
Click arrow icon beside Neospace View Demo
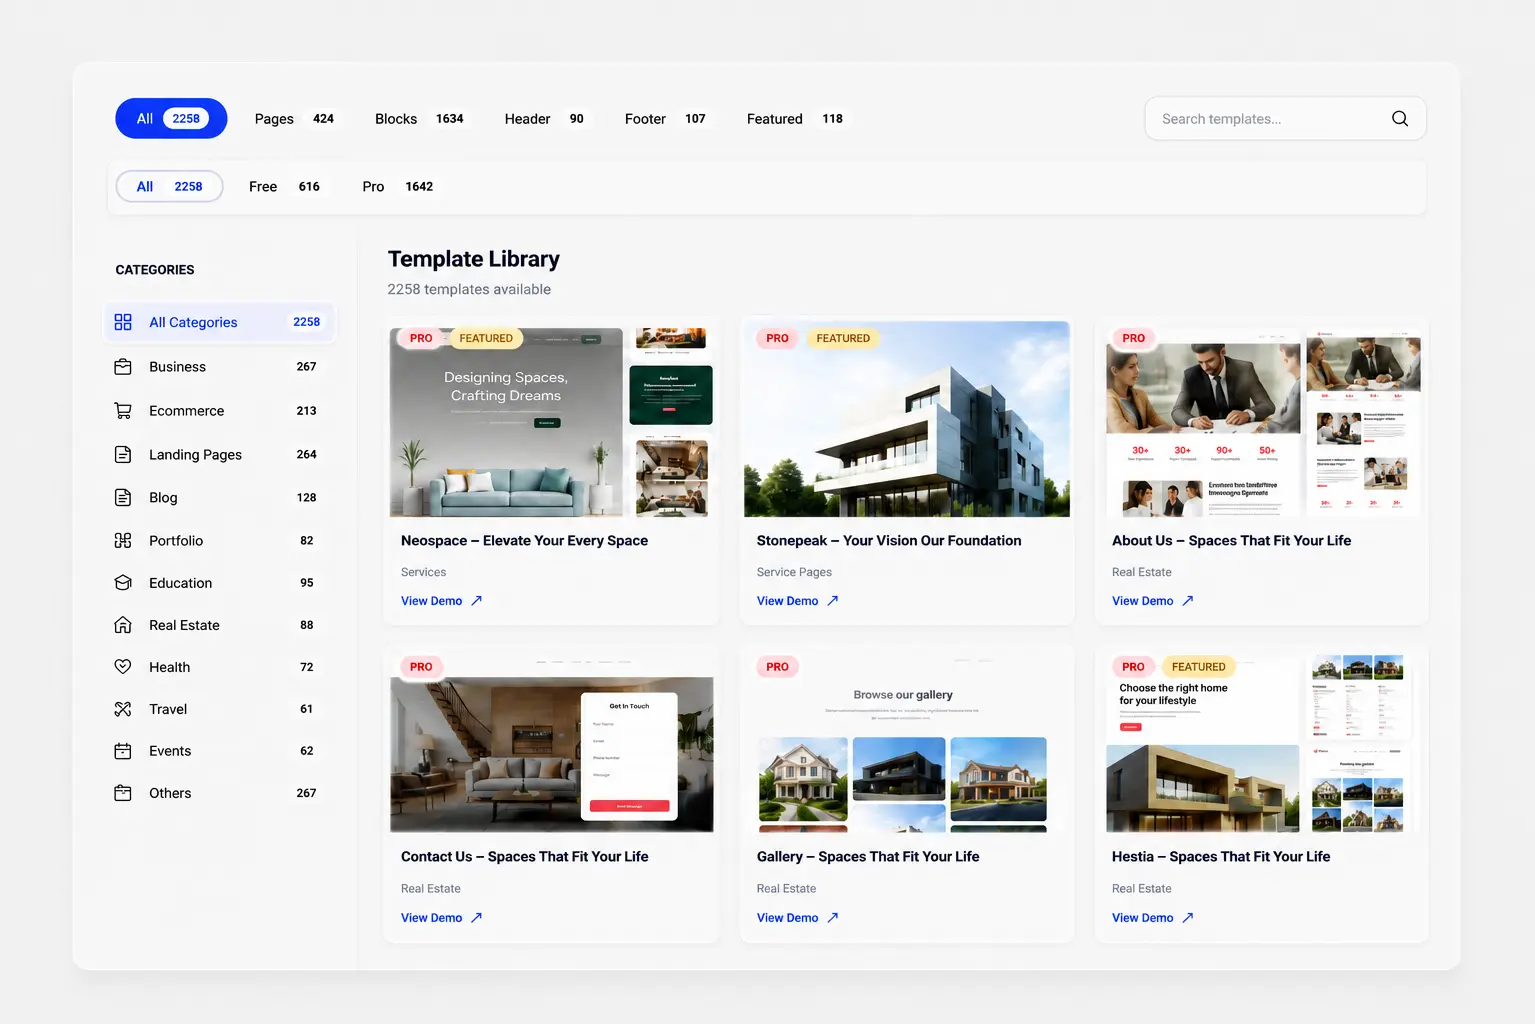tap(477, 601)
